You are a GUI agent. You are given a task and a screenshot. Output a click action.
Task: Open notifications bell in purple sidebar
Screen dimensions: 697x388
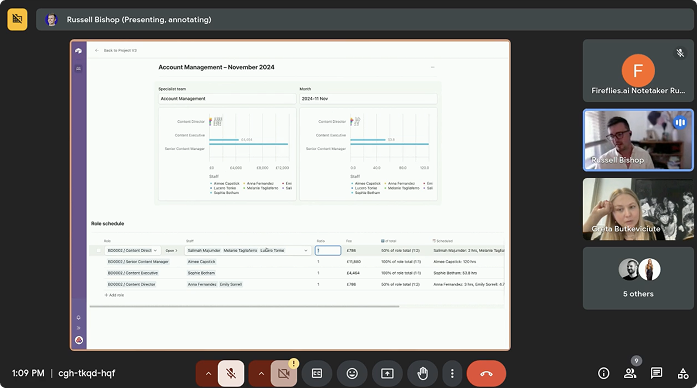click(79, 317)
